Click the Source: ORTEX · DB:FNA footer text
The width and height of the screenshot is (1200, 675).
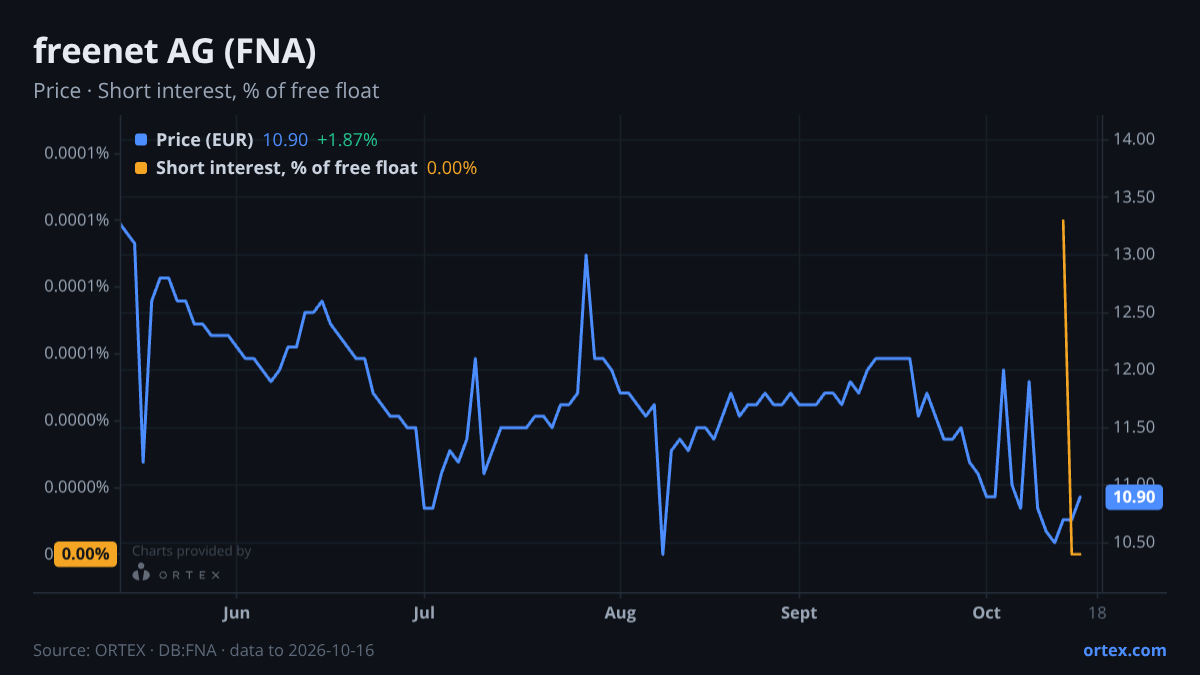coord(204,650)
